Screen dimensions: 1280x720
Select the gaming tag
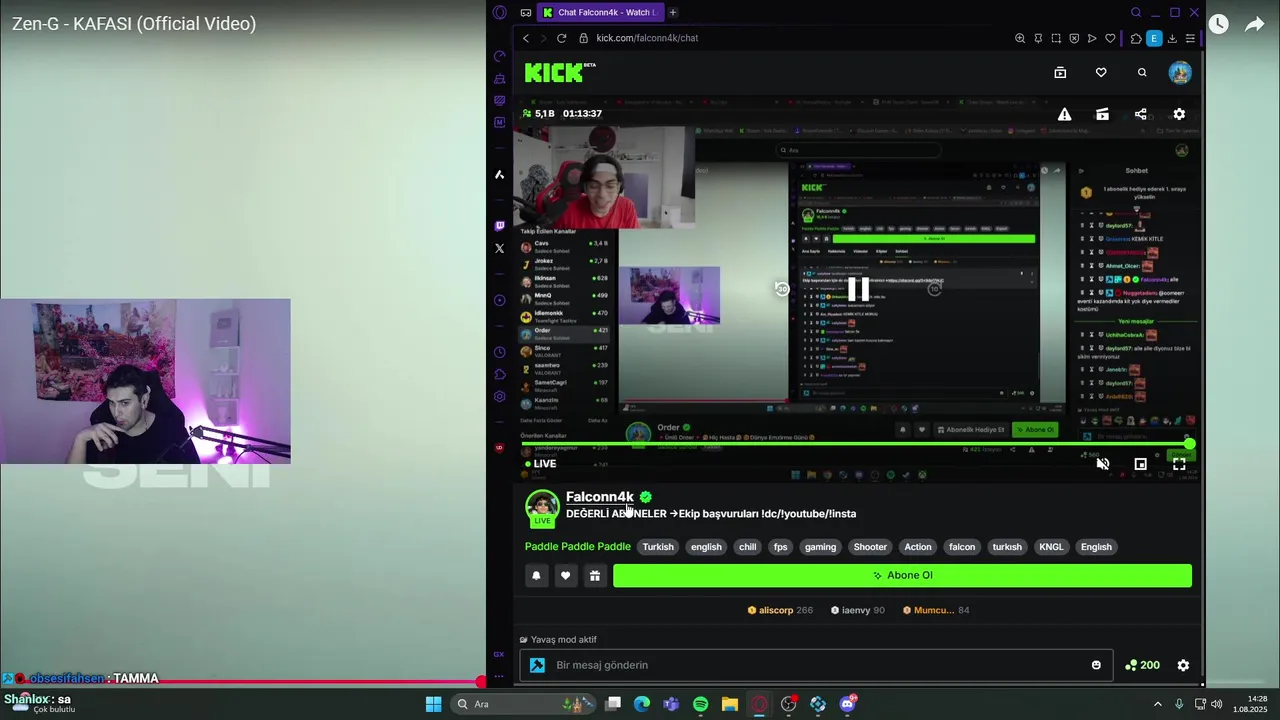(820, 547)
